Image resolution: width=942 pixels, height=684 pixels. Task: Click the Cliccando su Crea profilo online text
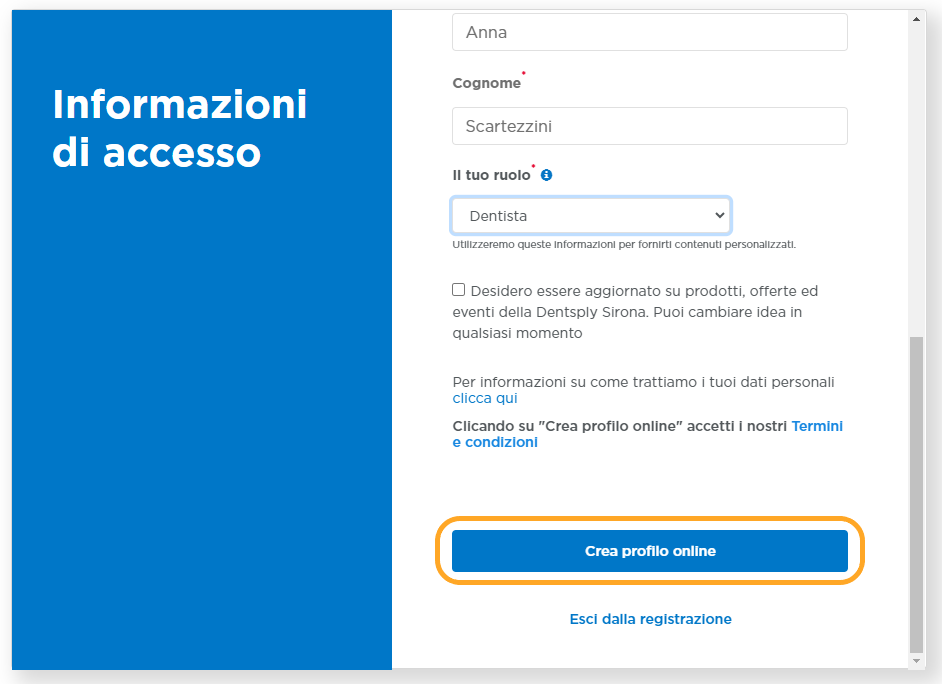[x=620, y=426]
